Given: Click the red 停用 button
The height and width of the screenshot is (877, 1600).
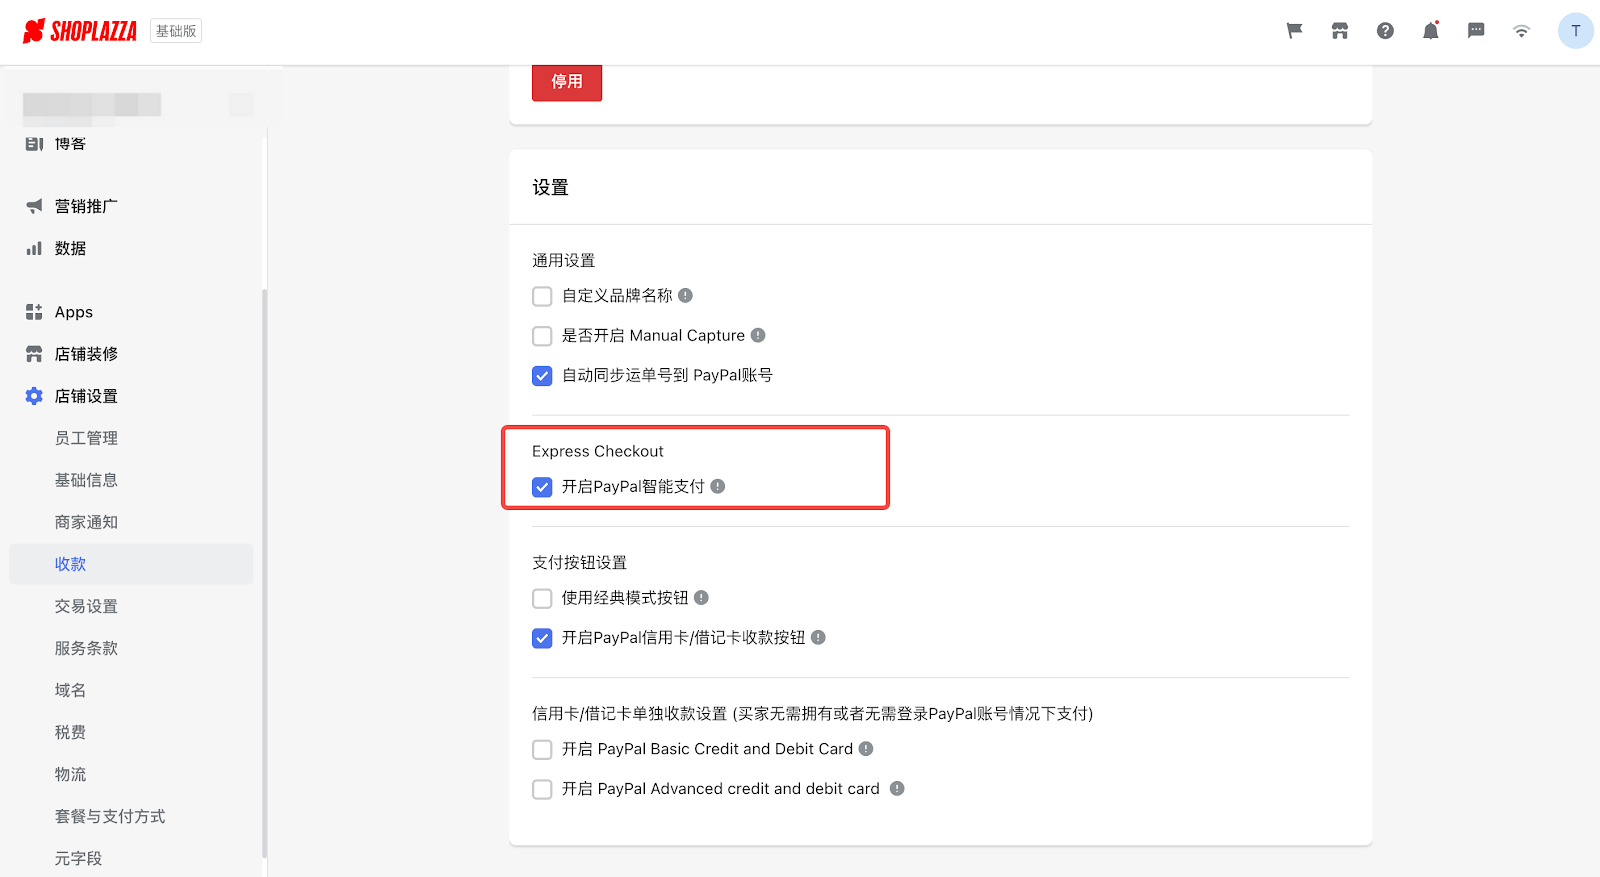Looking at the screenshot, I should 567,82.
